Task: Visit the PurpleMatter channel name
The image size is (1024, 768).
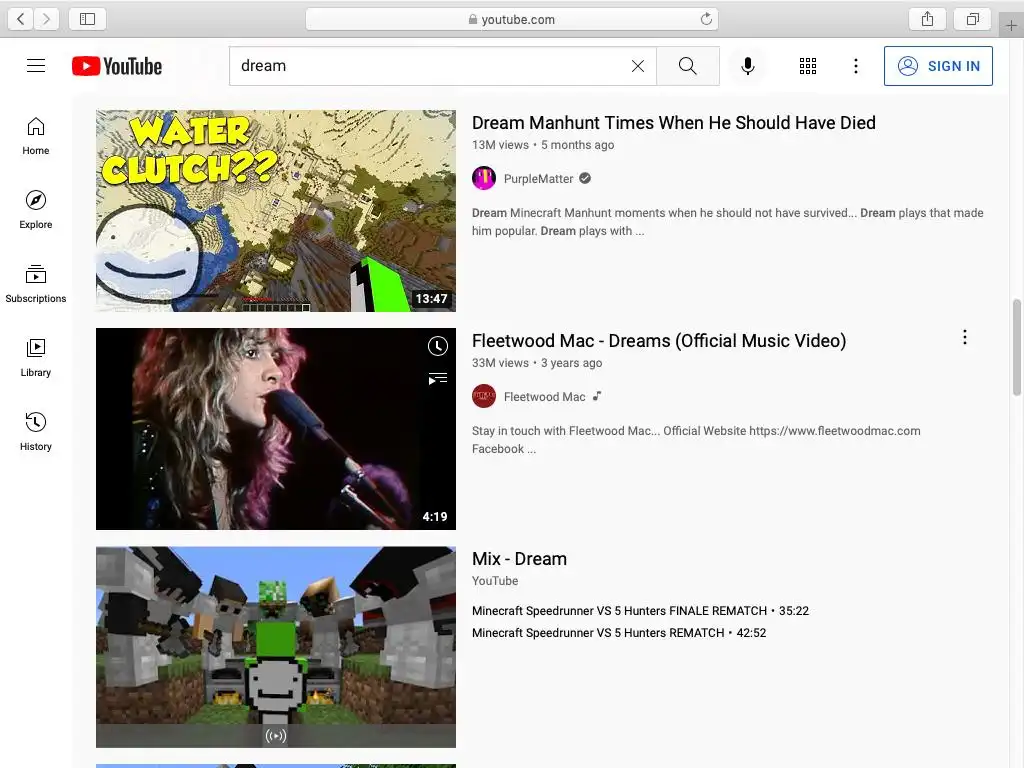Action: [539, 179]
